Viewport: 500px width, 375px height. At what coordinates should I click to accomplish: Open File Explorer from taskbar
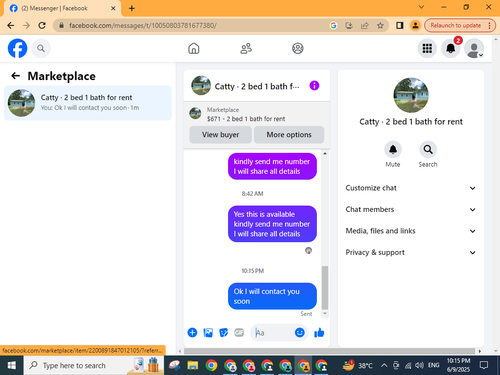coord(193,366)
